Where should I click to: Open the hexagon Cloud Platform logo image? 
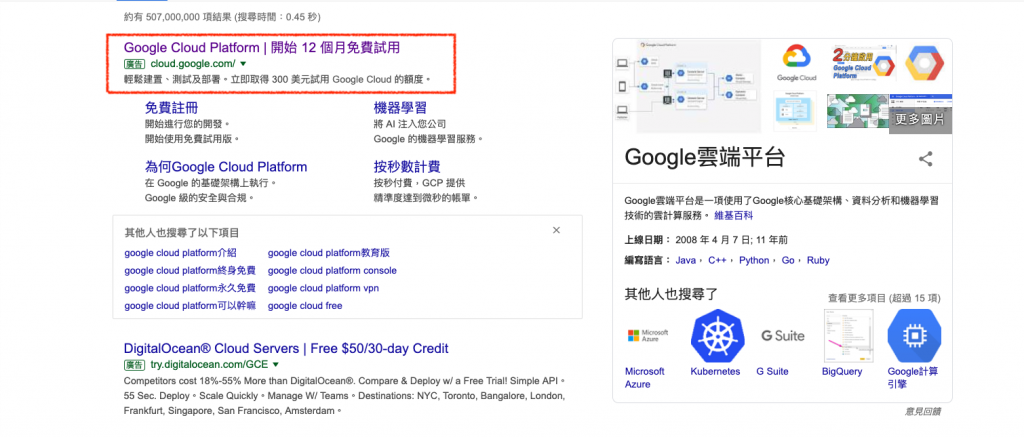click(924, 65)
